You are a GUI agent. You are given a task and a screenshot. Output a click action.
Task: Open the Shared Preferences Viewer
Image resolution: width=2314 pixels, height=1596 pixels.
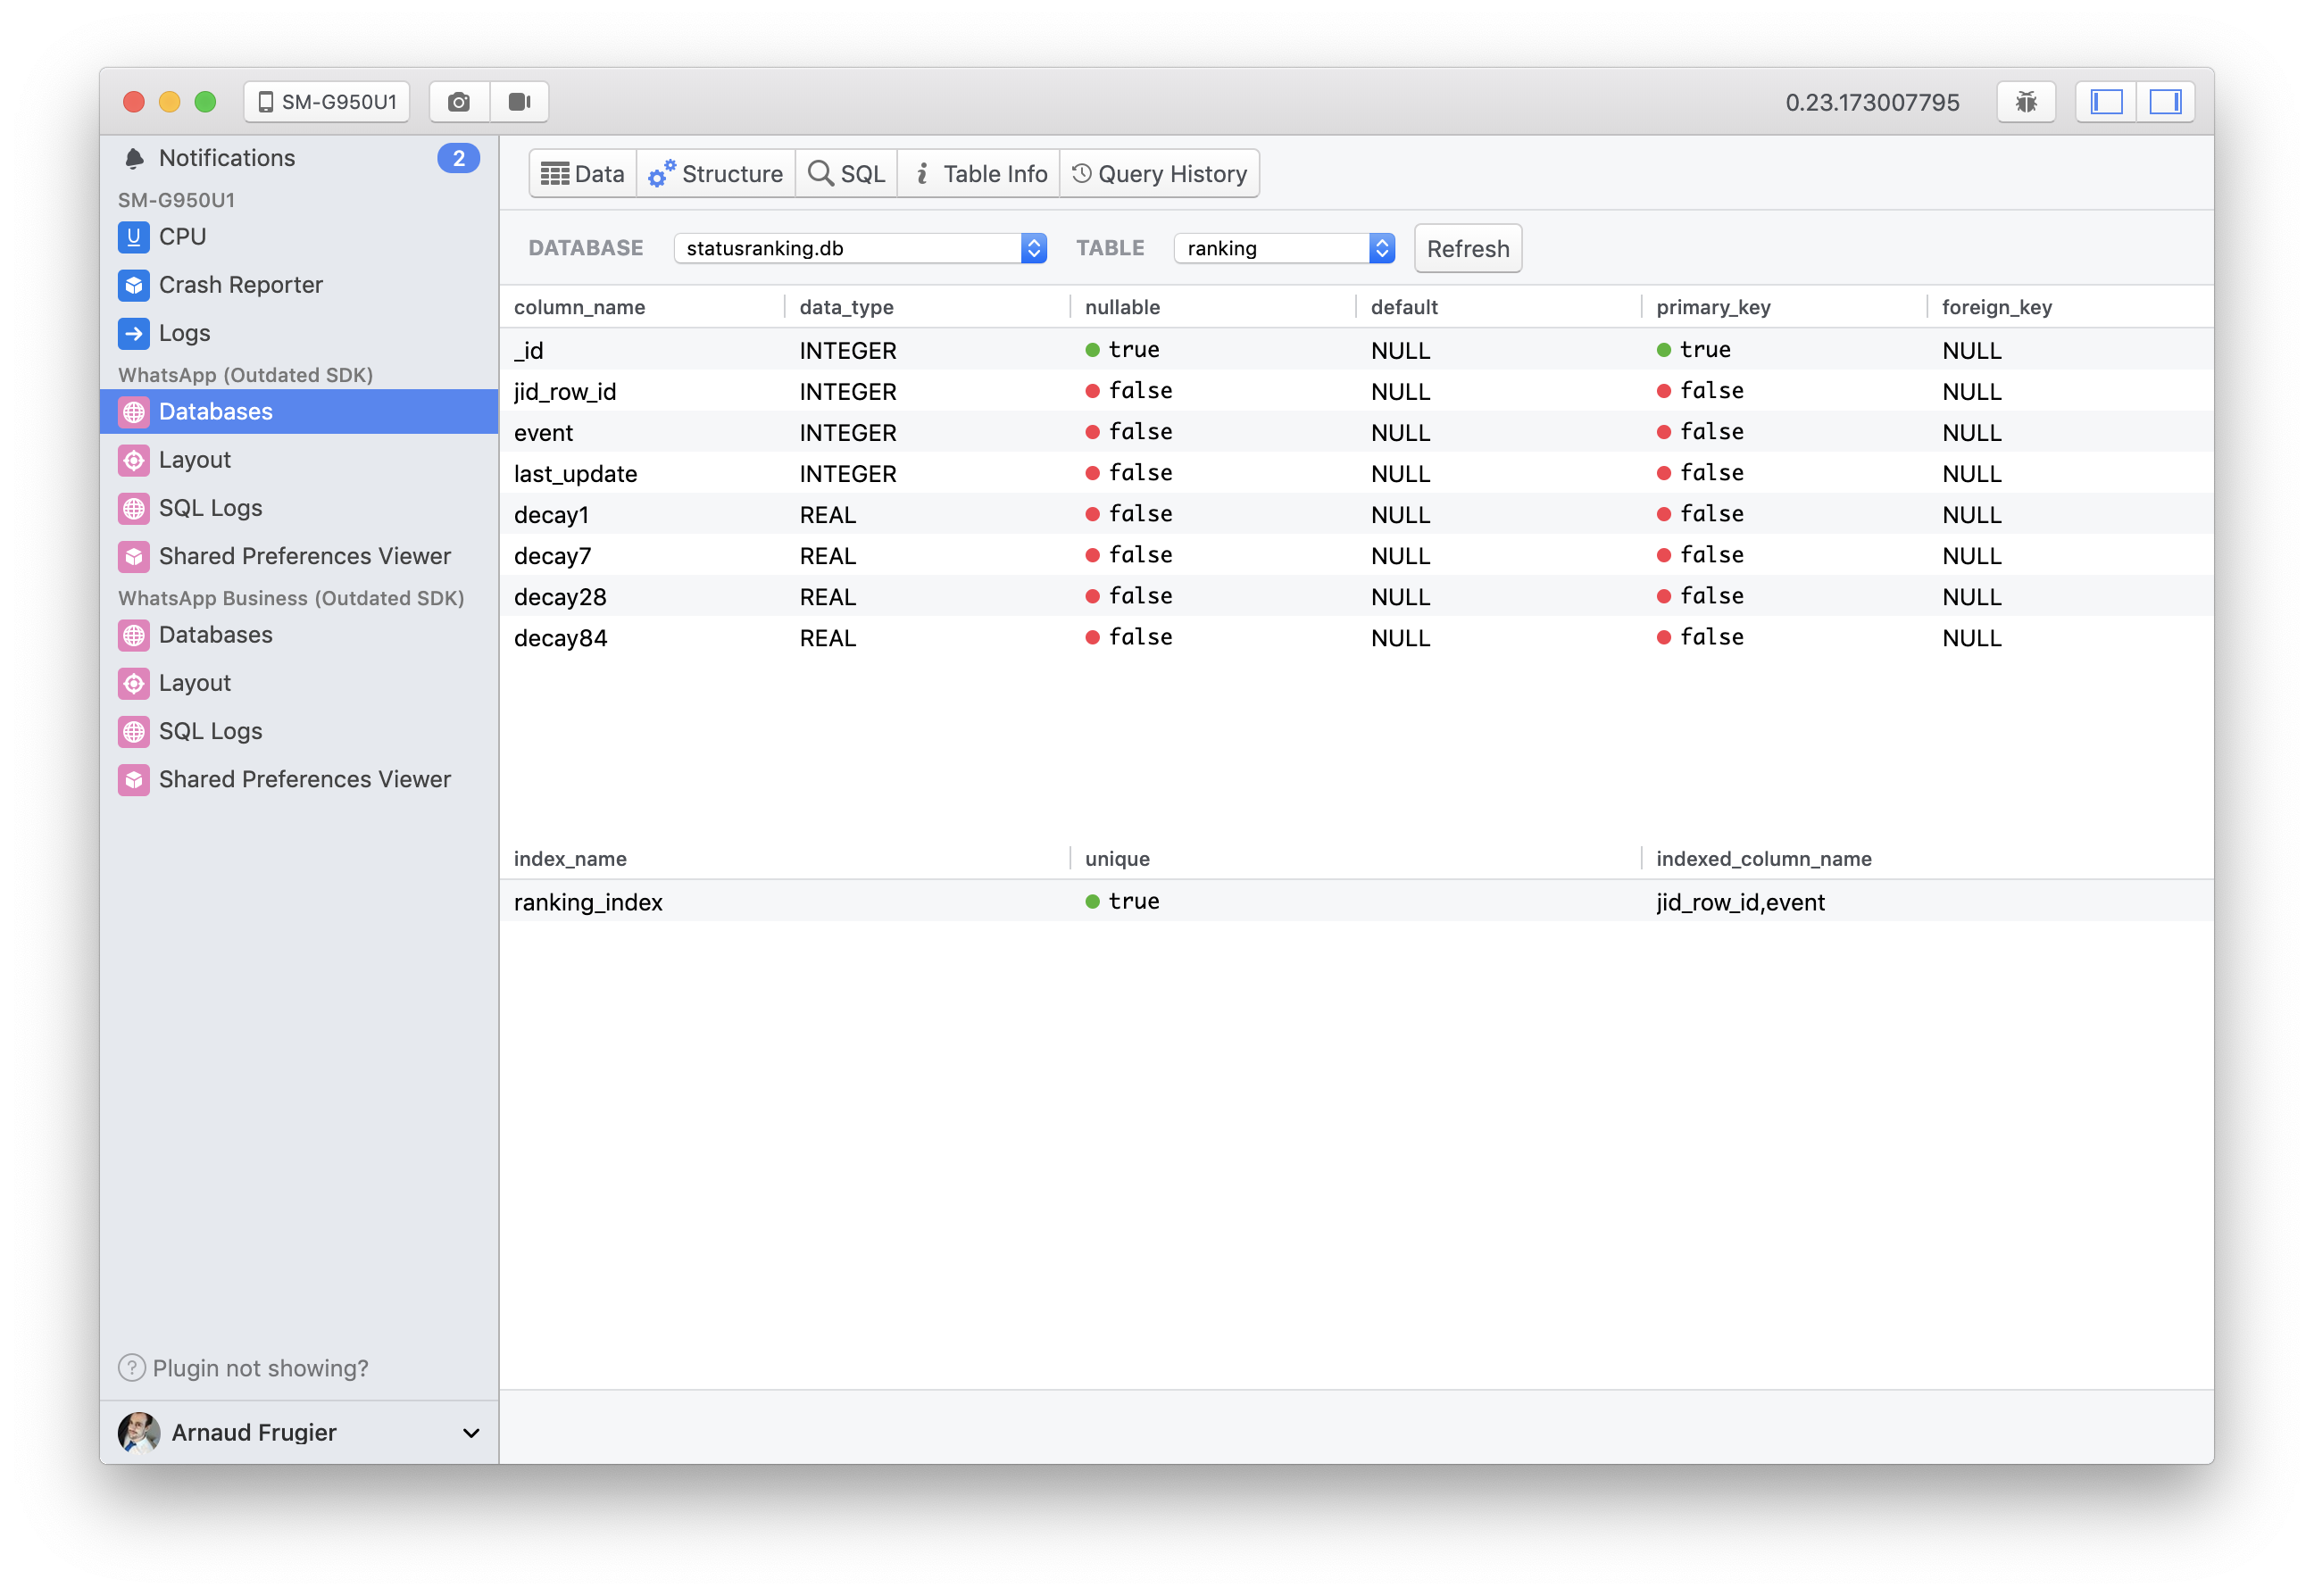pyautogui.click(x=305, y=556)
